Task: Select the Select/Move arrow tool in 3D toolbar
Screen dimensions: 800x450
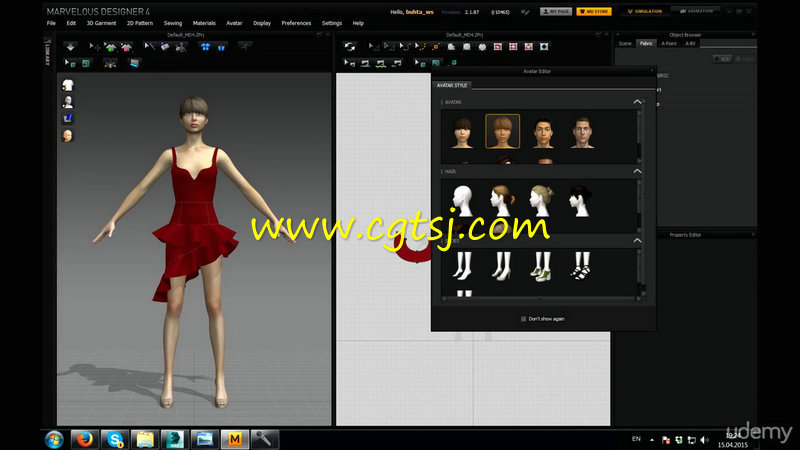Action: click(x=94, y=47)
